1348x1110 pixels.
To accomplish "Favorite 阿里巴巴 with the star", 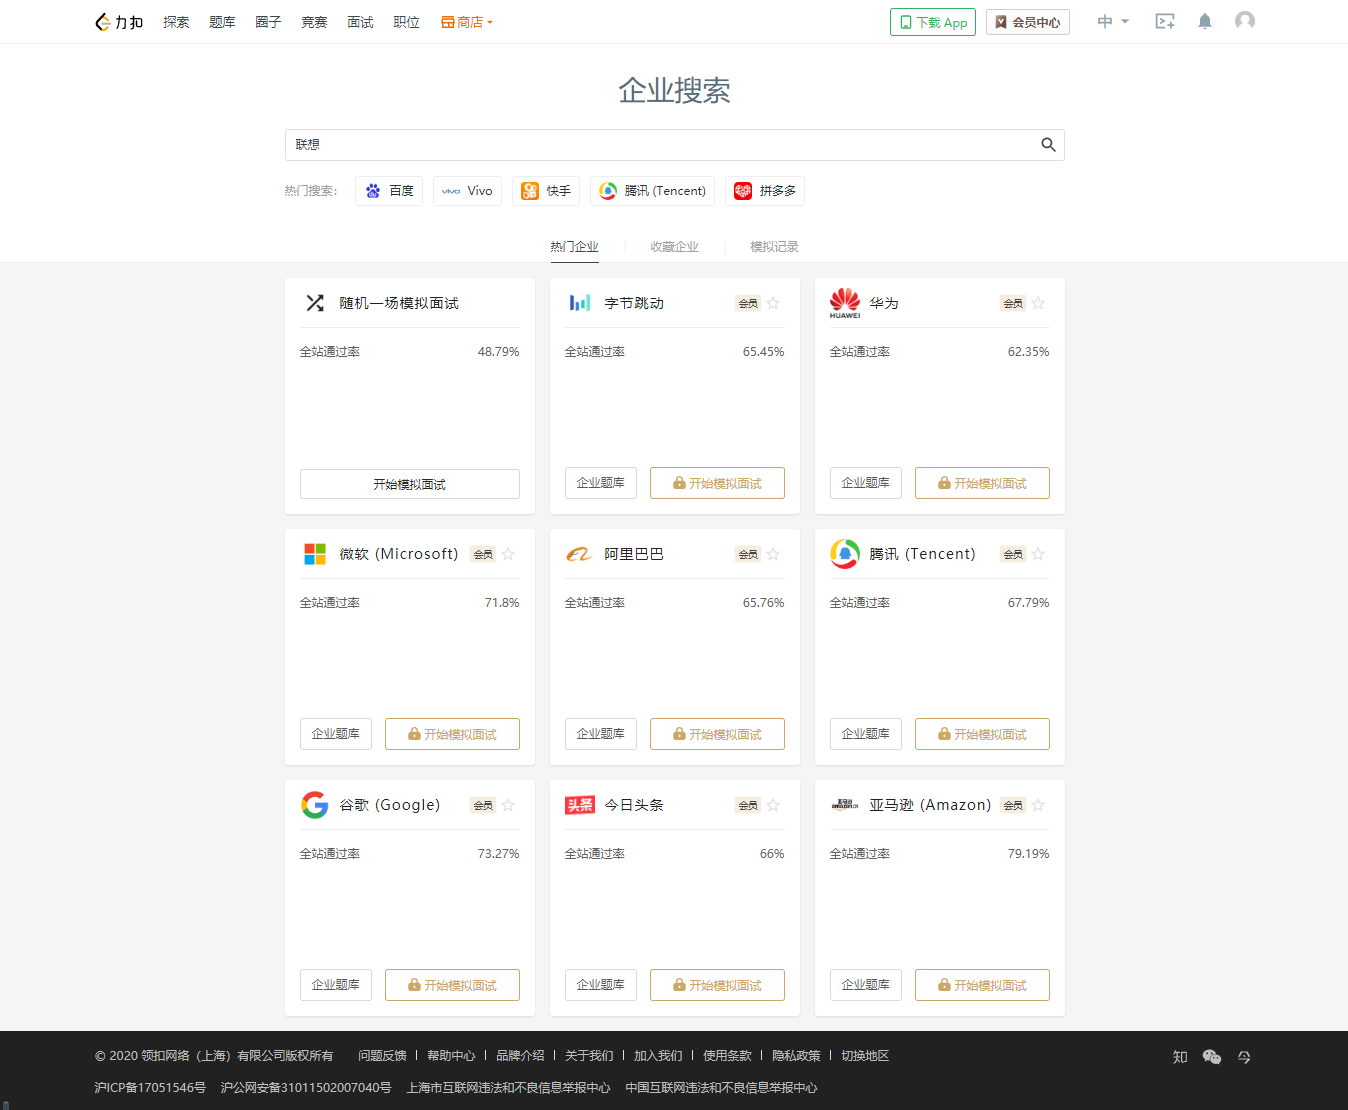I will tap(773, 554).
